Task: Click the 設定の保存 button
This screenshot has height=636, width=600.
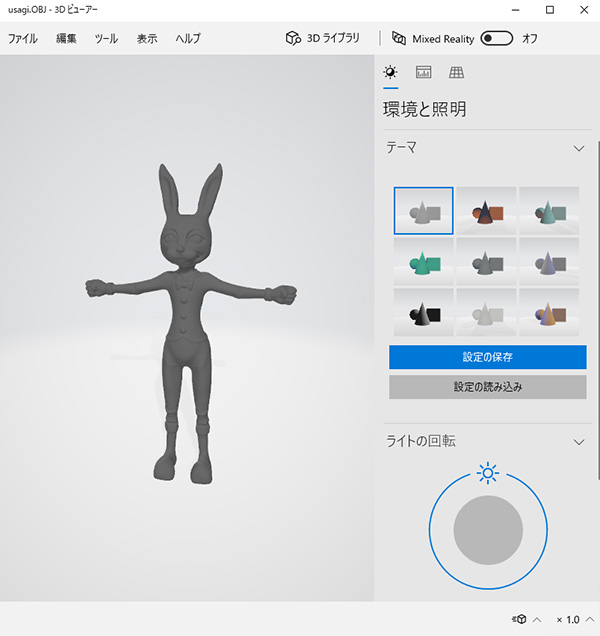Action: point(487,357)
